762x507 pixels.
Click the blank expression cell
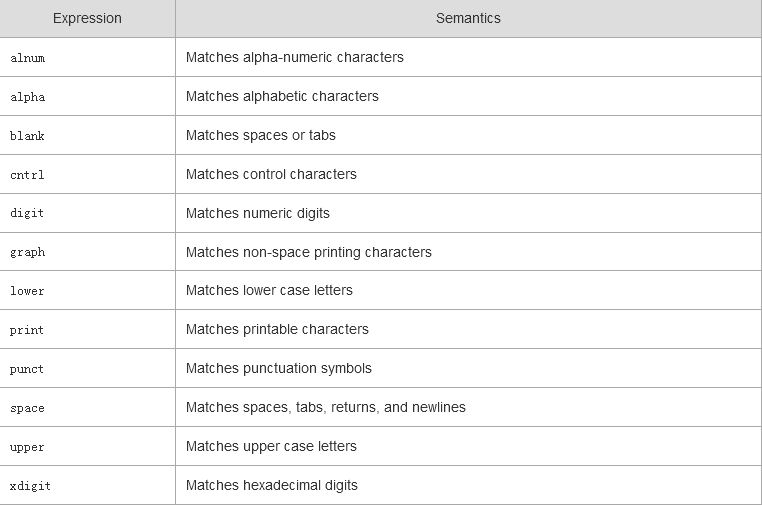click(x=28, y=136)
